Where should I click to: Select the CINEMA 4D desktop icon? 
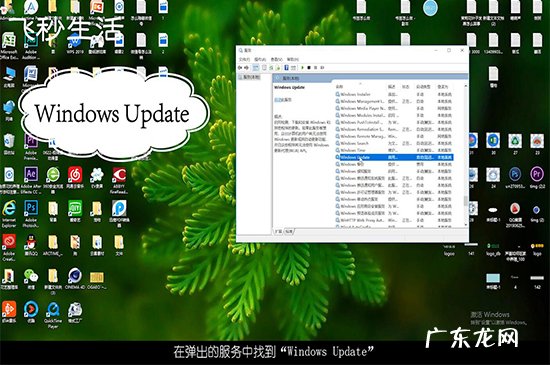[x=75, y=278]
